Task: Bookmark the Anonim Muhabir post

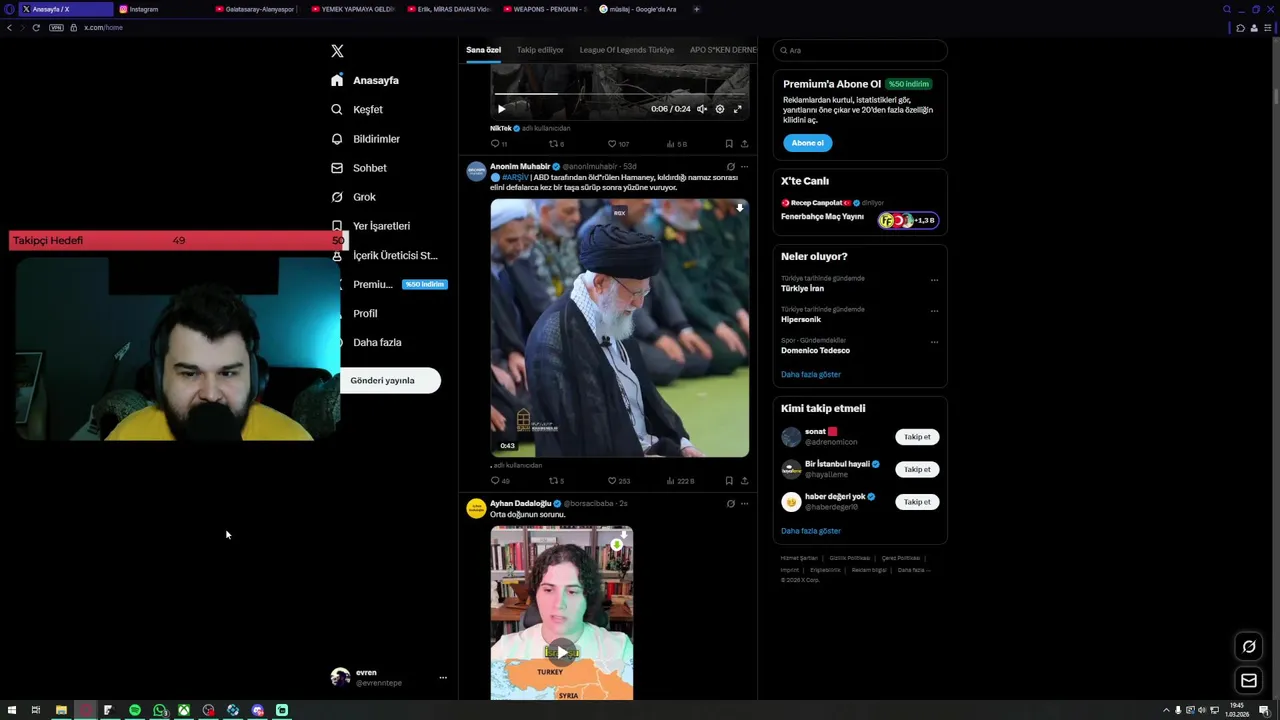Action: 729,481
